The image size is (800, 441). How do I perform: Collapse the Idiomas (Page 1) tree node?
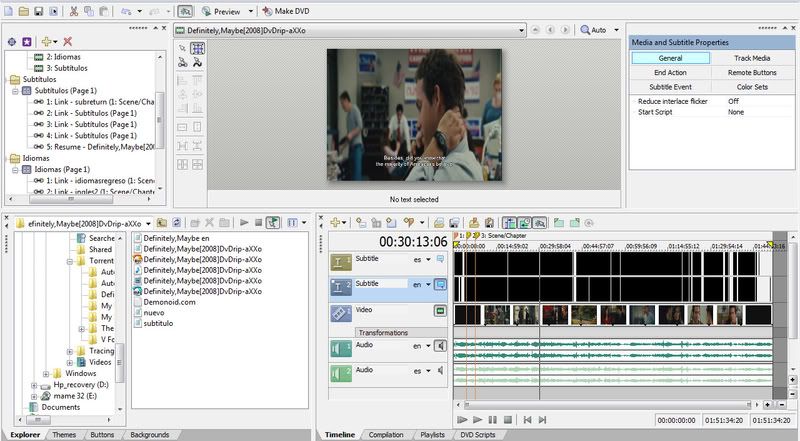[x=15, y=169]
